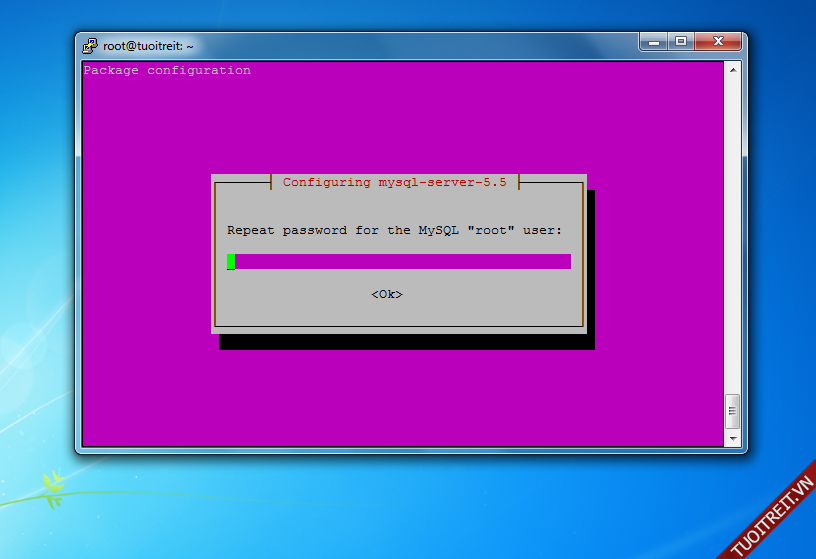Viewport: 816px width, 559px height.
Task: Click the "Configuring mysql-server-5.5" dialog title
Action: click(x=394, y=182)
